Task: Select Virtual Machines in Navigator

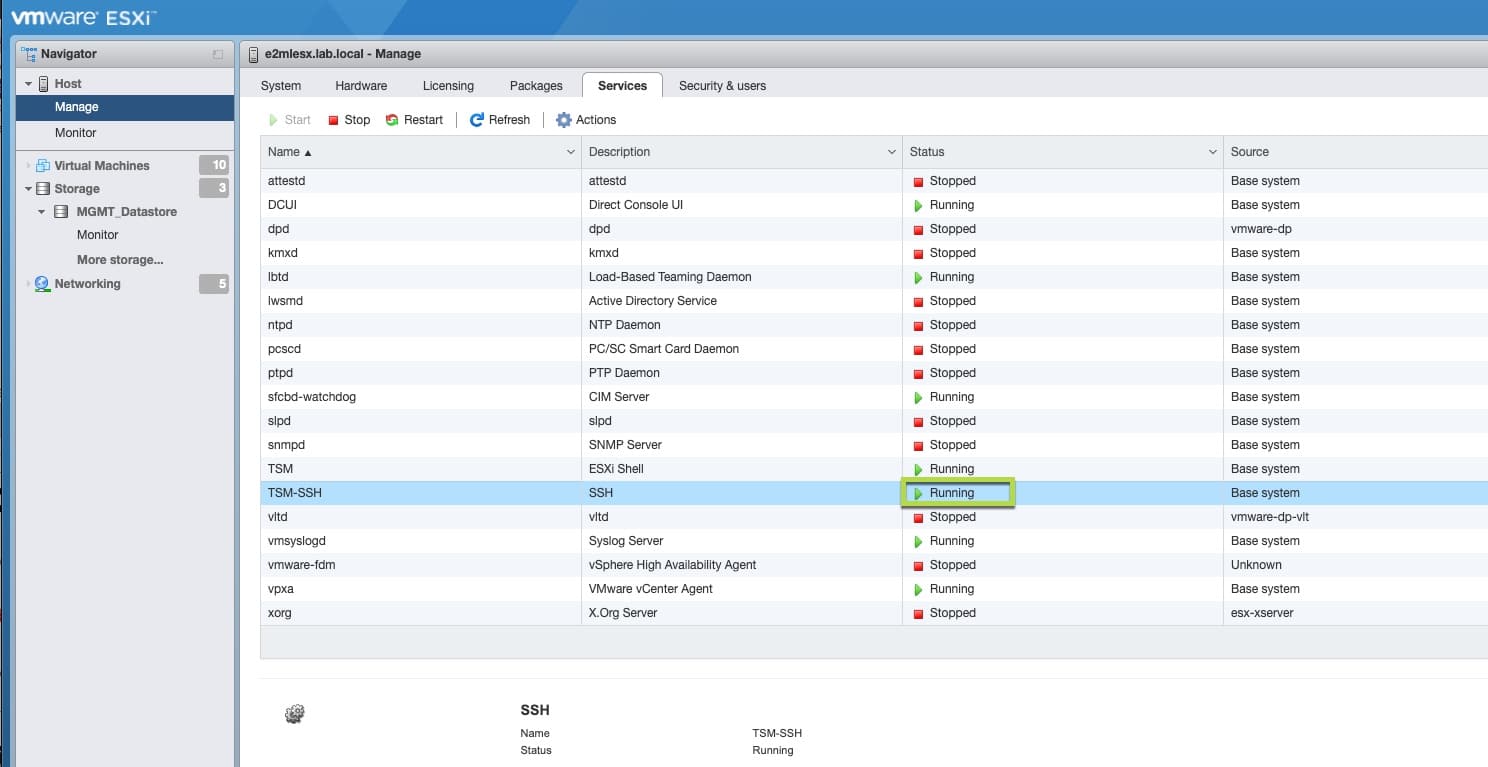Action: 102,166
